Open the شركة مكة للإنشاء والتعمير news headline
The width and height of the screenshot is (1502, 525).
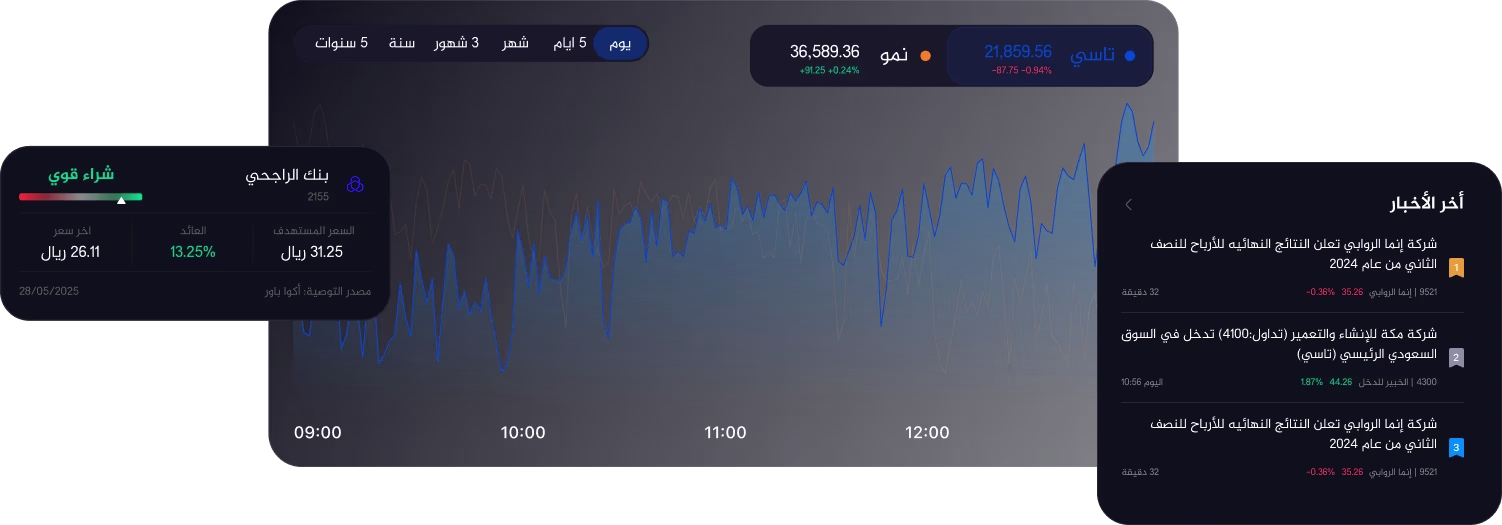tap(1279, 343)
